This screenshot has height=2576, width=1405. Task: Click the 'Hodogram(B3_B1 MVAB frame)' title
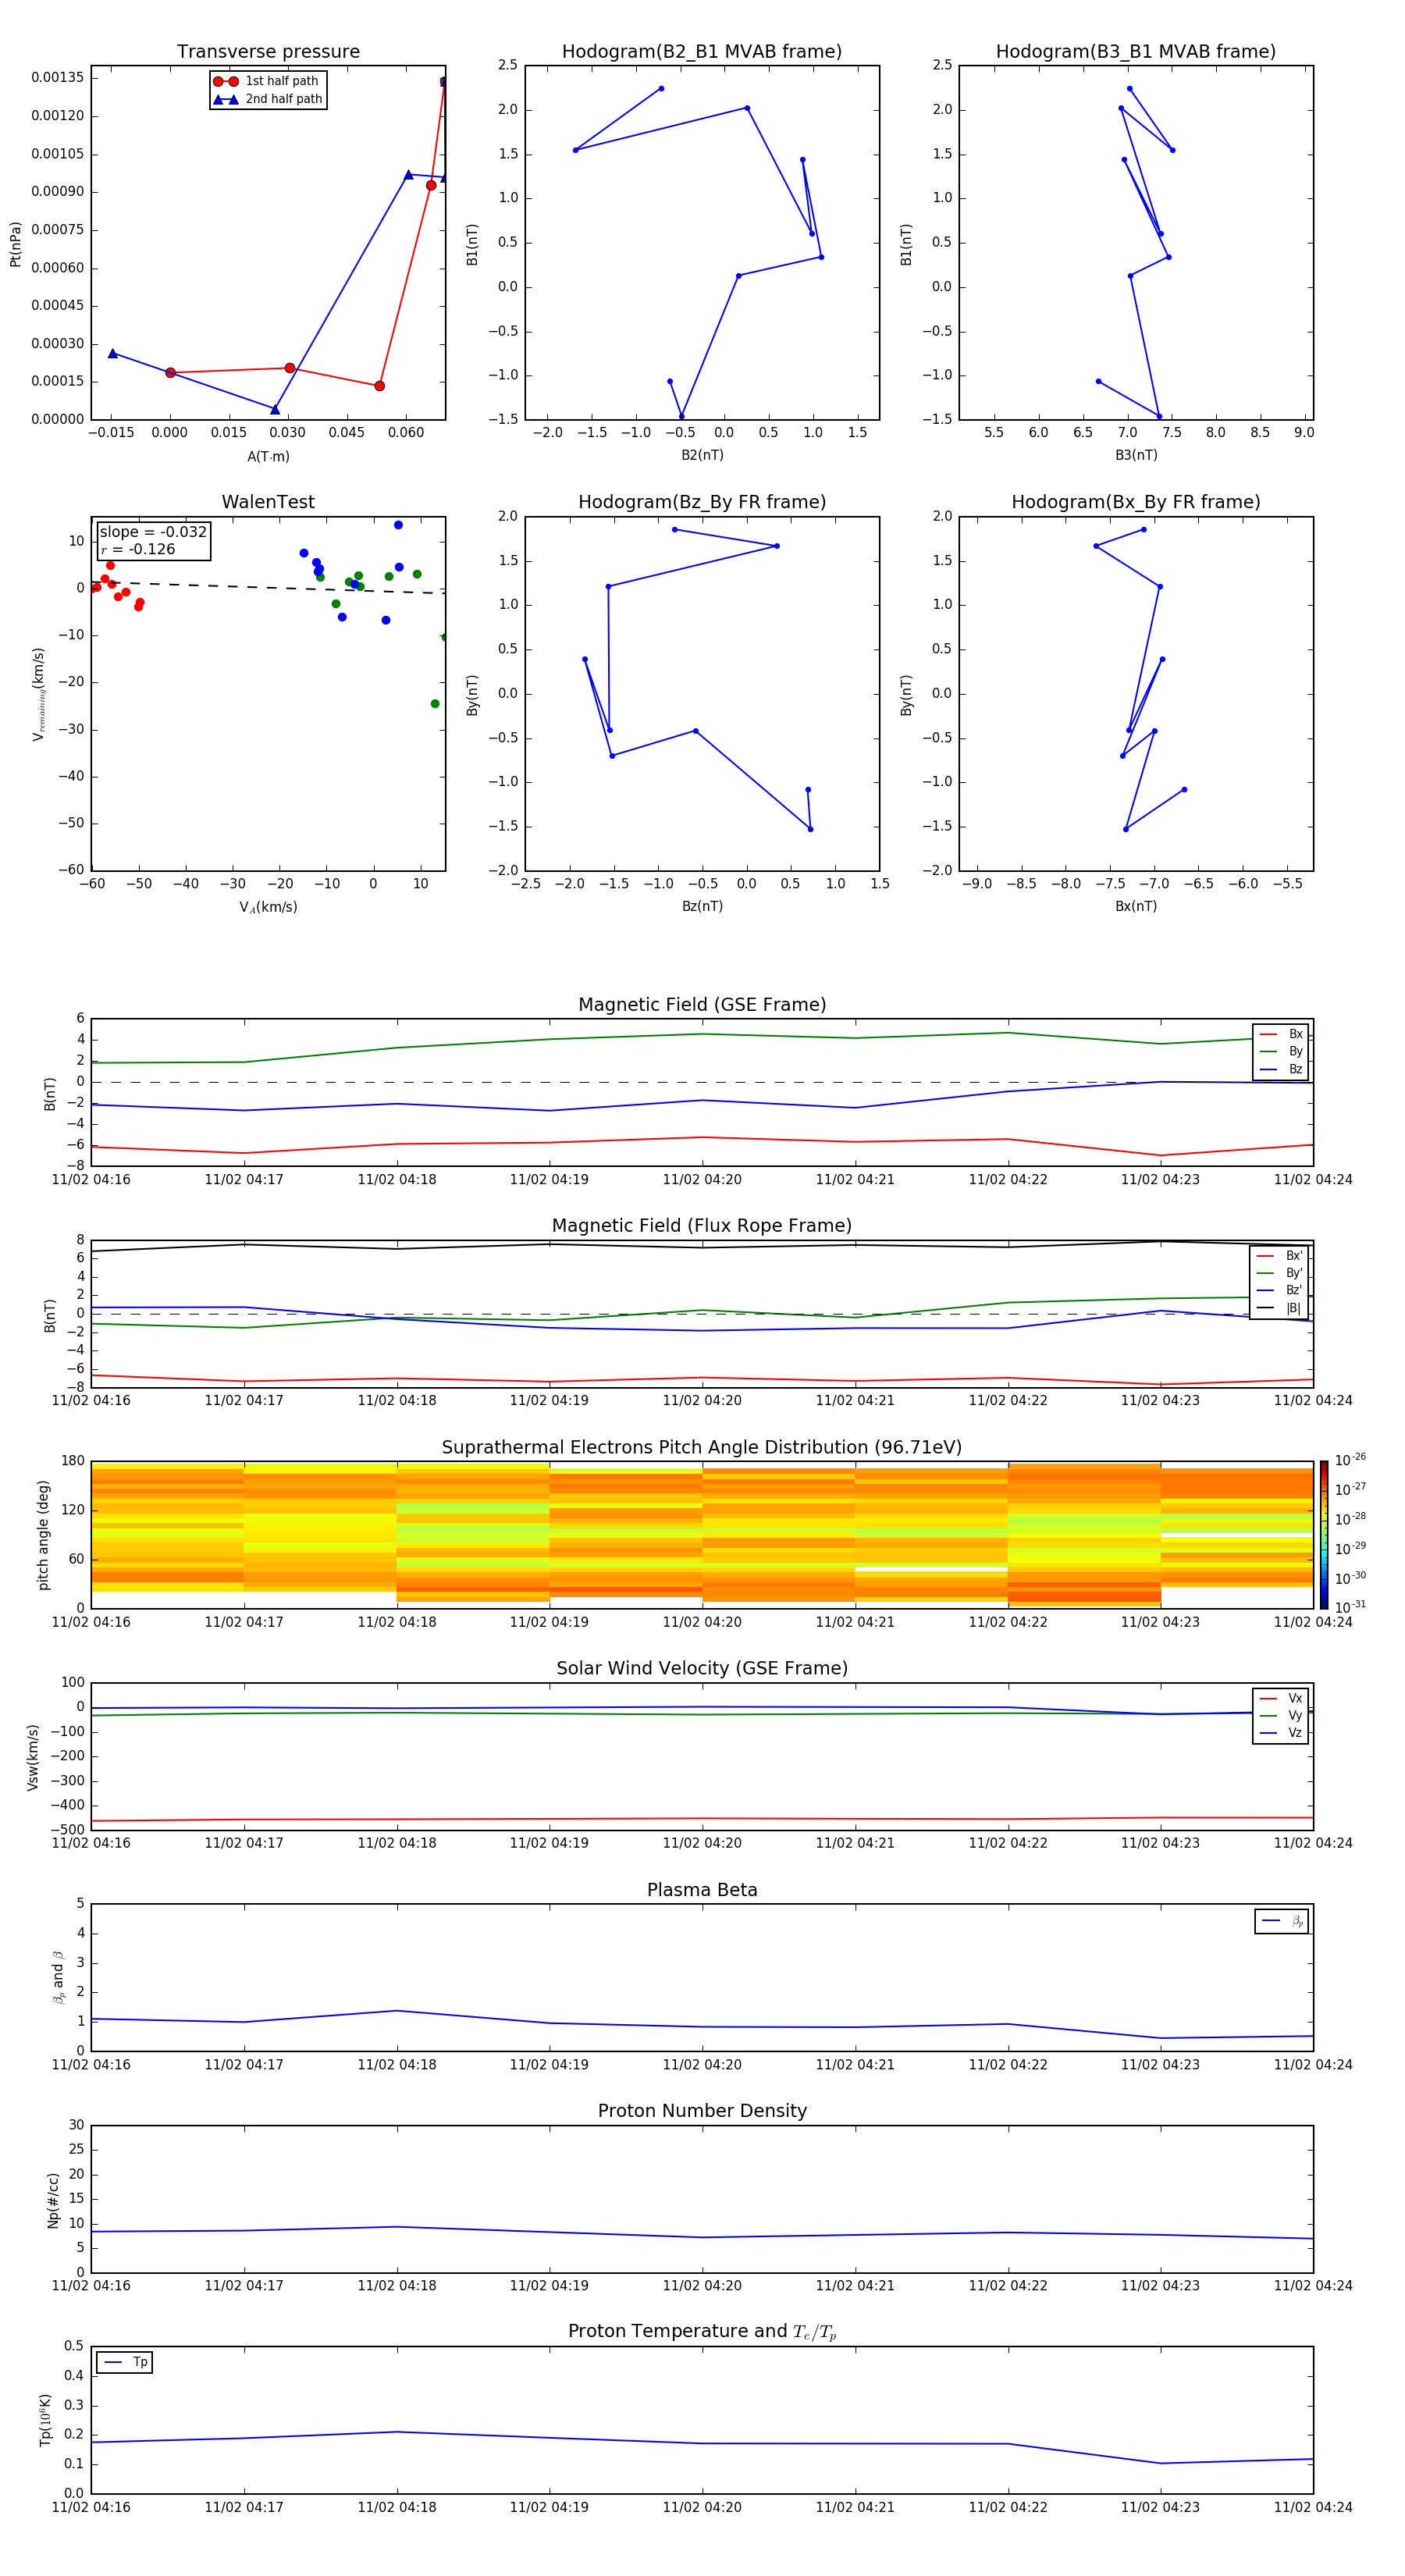(1136, 52)
